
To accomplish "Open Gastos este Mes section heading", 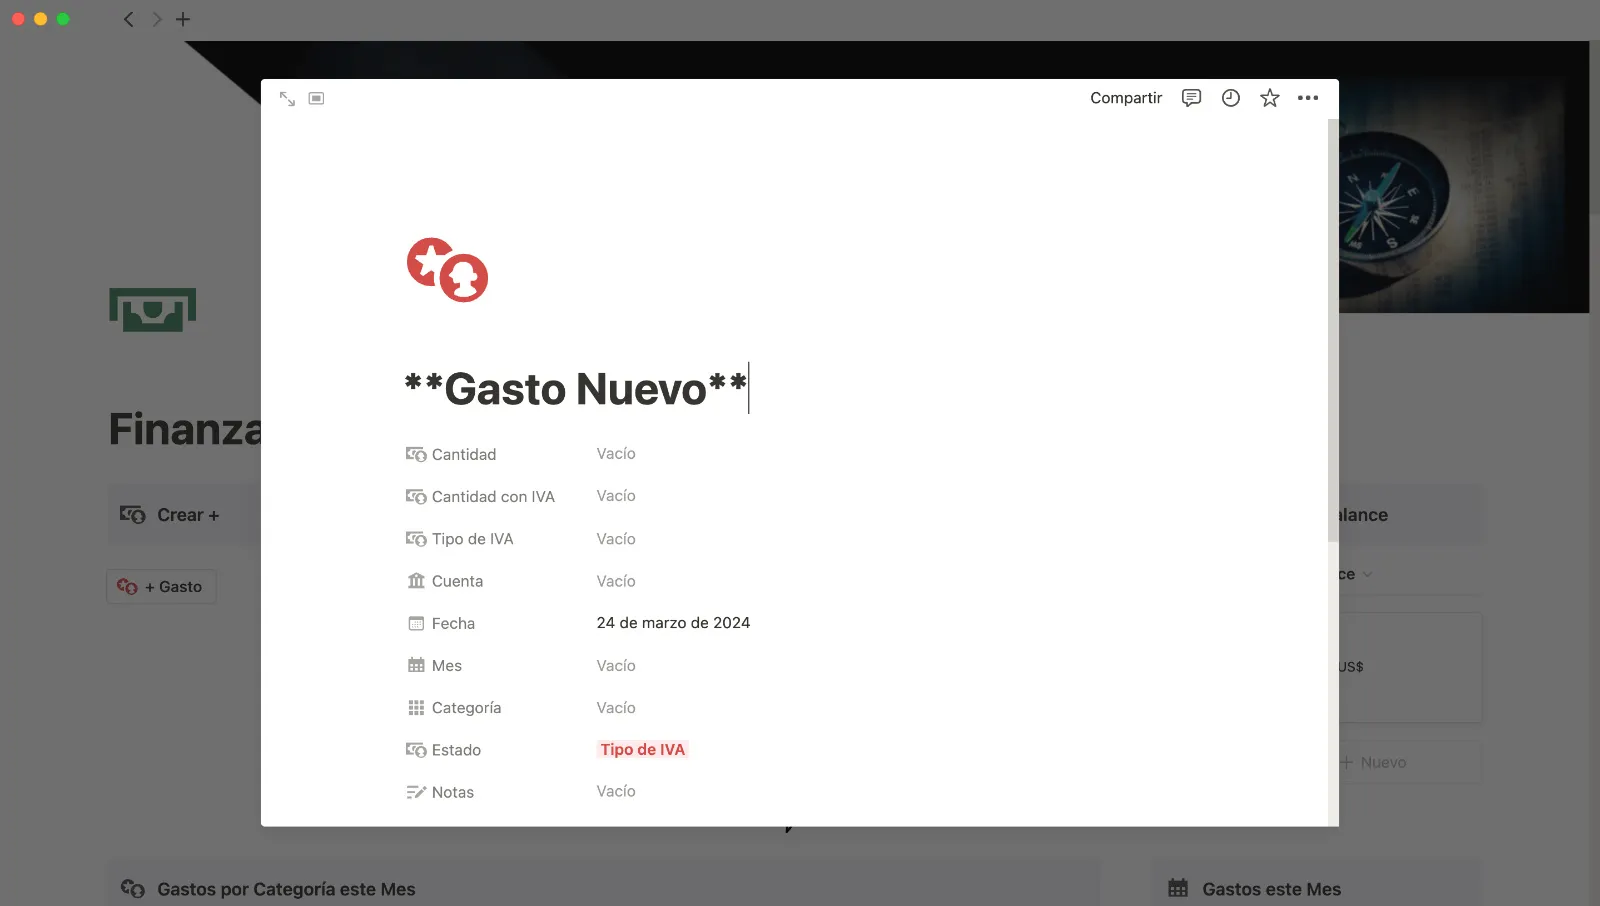I will point(1271,889).
